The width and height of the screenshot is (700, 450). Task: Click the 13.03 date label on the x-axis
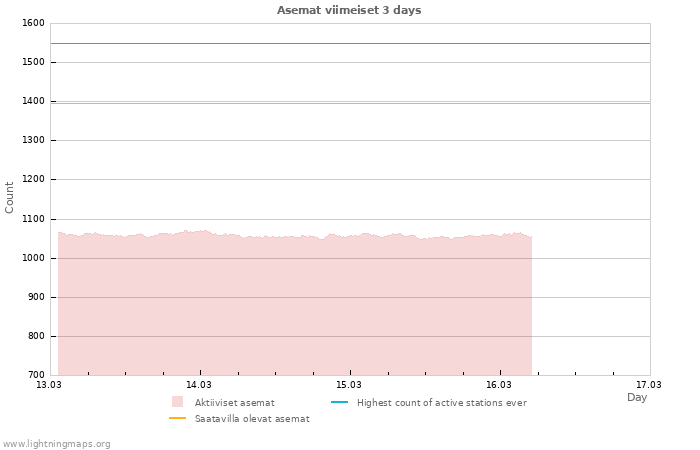(49, 384)
